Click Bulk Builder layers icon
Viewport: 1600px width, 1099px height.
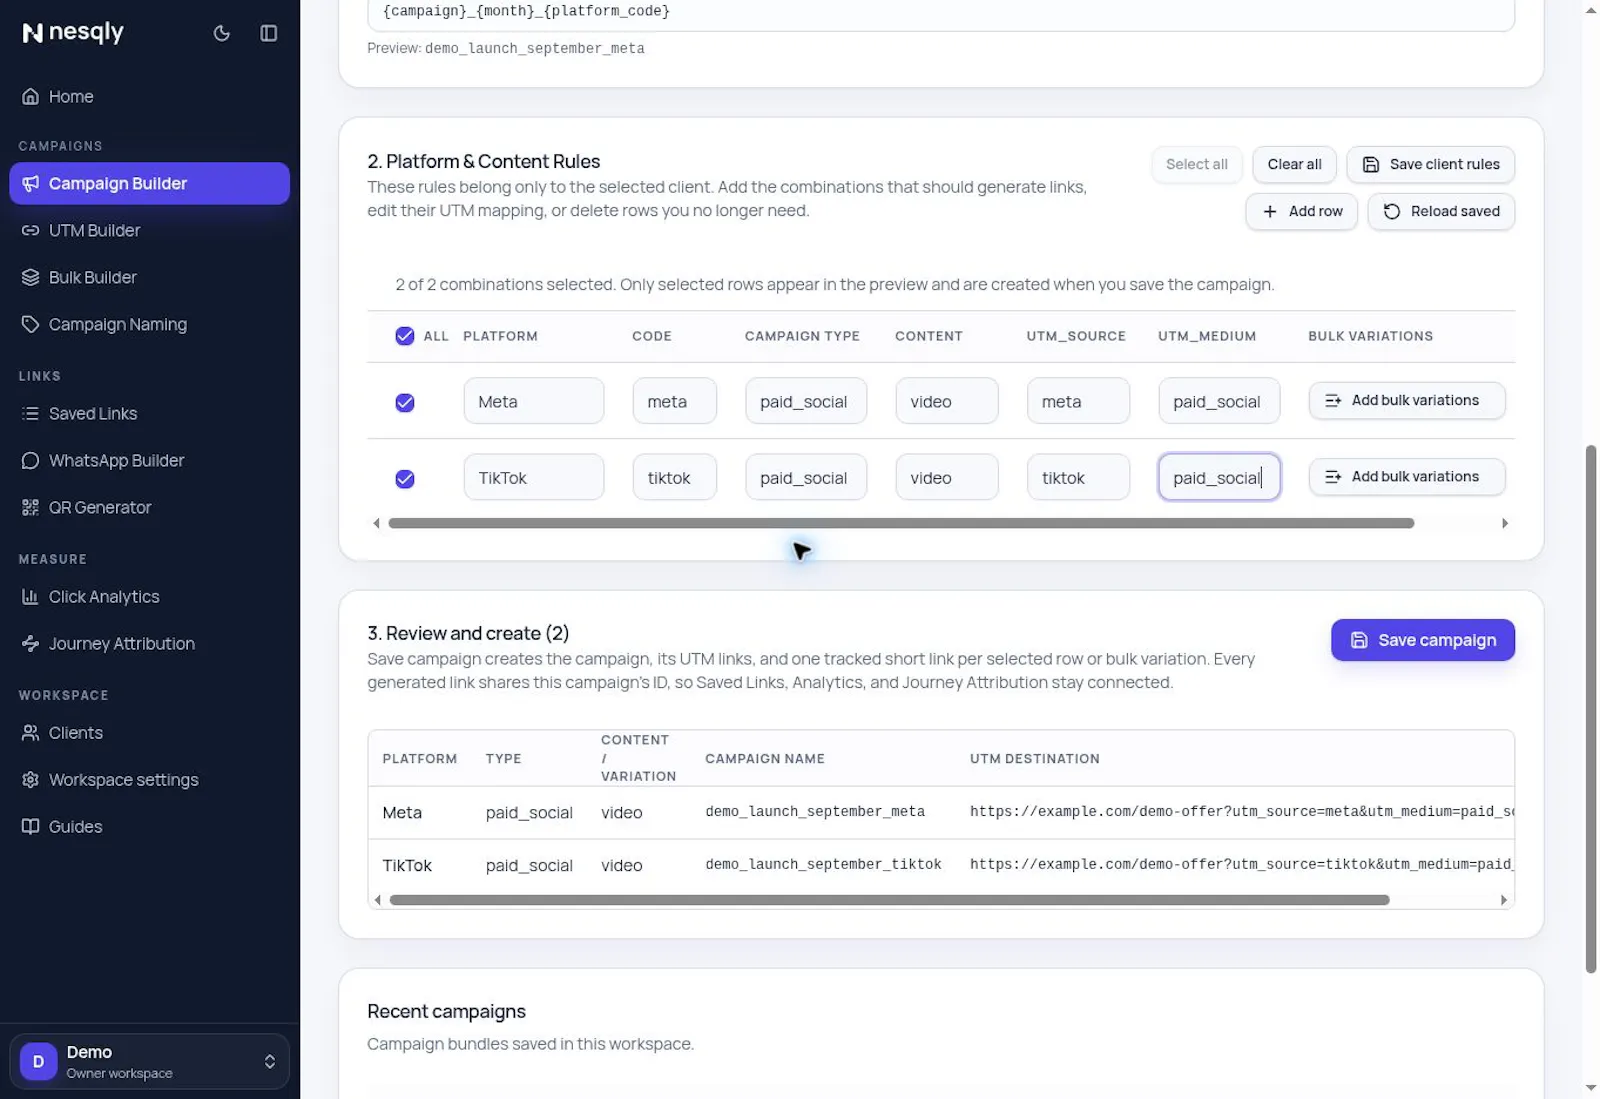(x=31, y=277)
